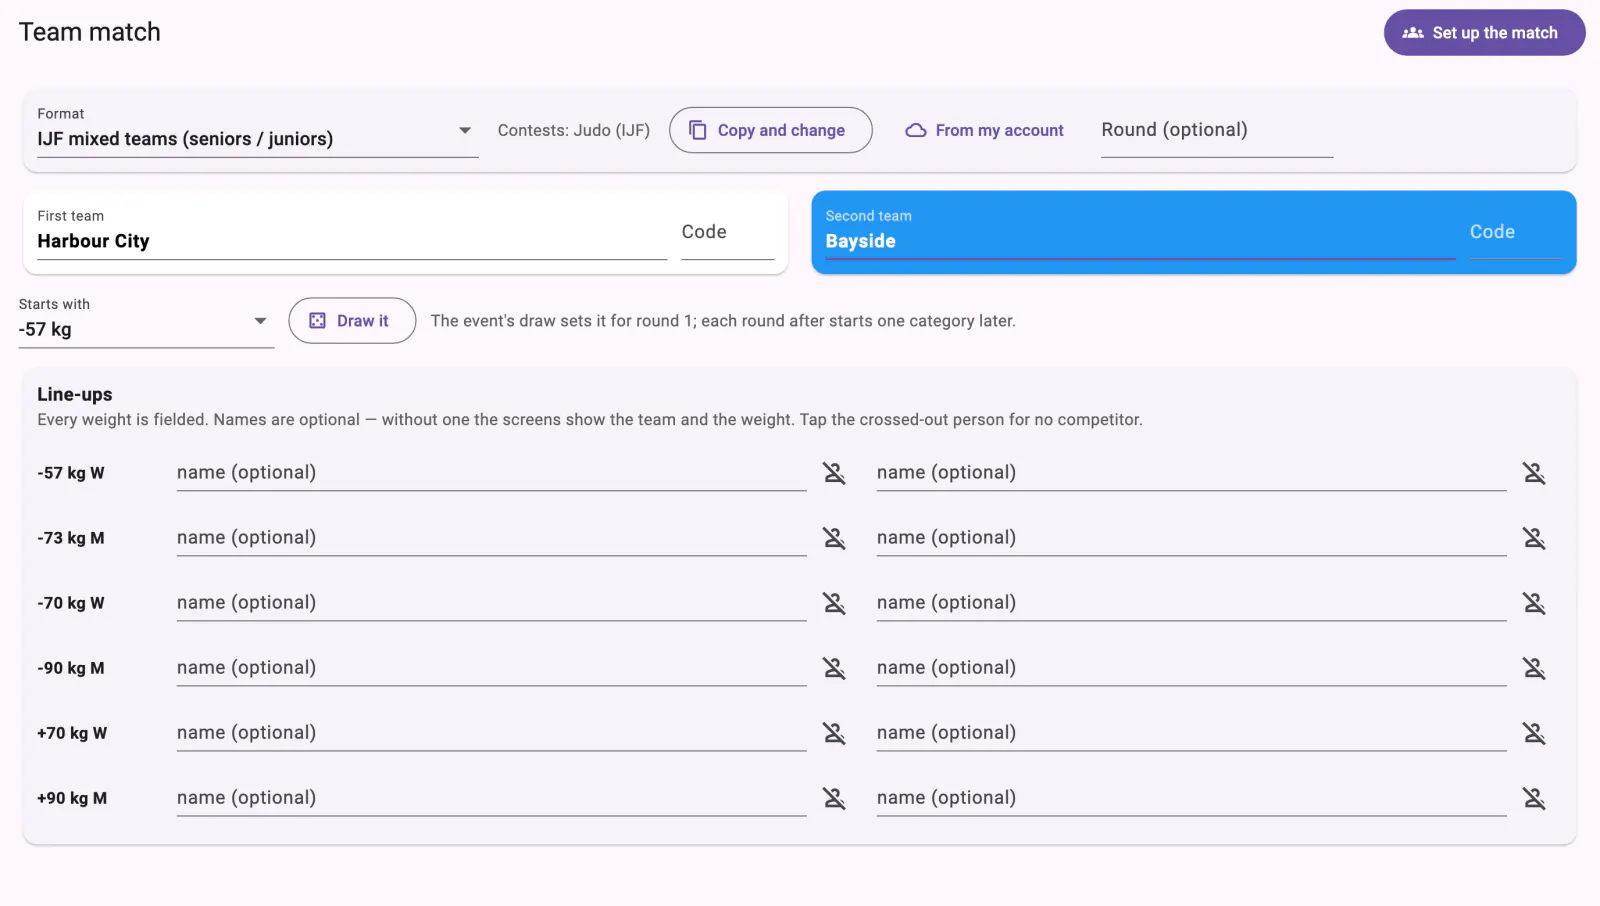The height and width of the screenshot is (906, 1600).
Task: Click crossed-out person icon, Bayside -90 kg M
Action: pos(1534,668)
